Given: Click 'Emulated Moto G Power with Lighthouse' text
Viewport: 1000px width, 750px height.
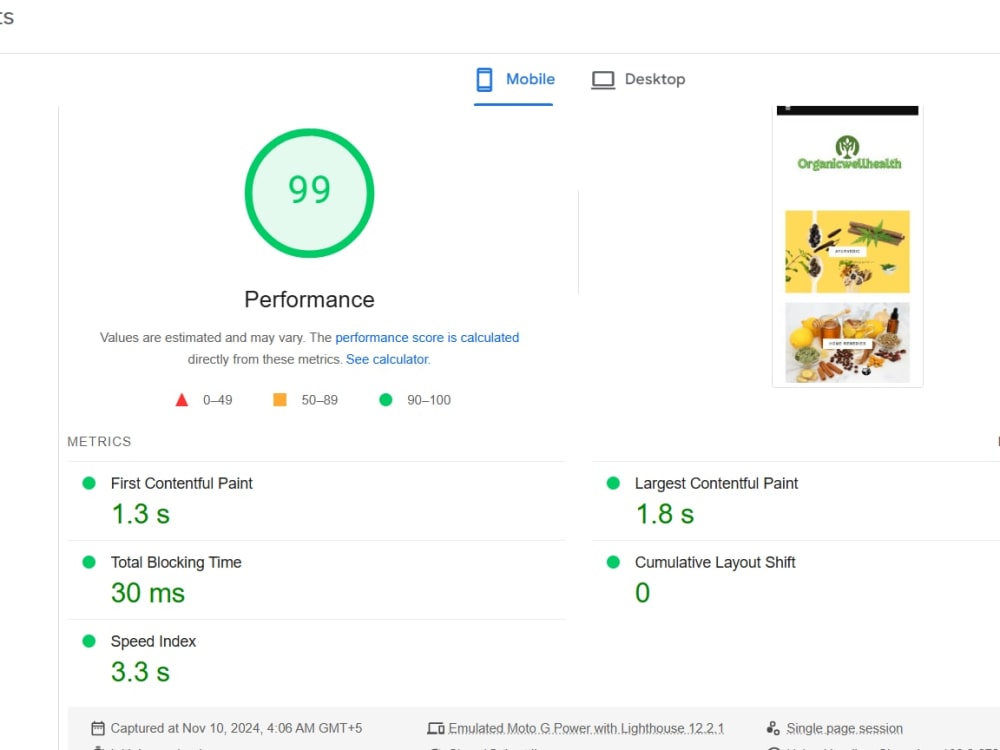Looking at the screenshot, I should pos(586,728).
